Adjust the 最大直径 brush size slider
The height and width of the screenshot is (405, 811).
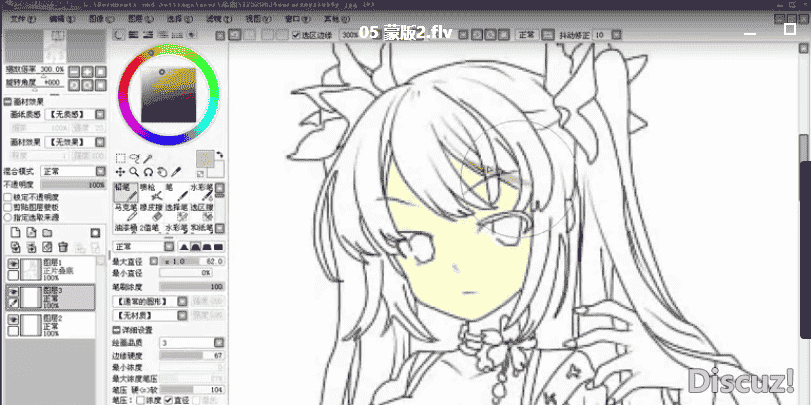pos(192,262)
